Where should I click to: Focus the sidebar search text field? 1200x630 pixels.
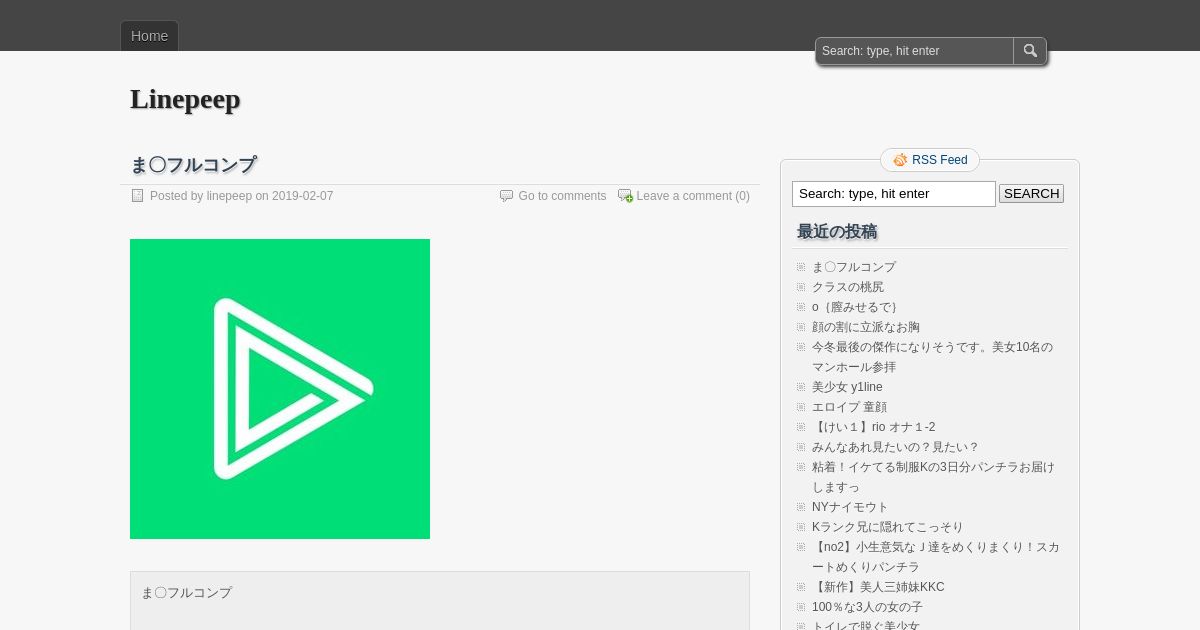click(894, 194)
